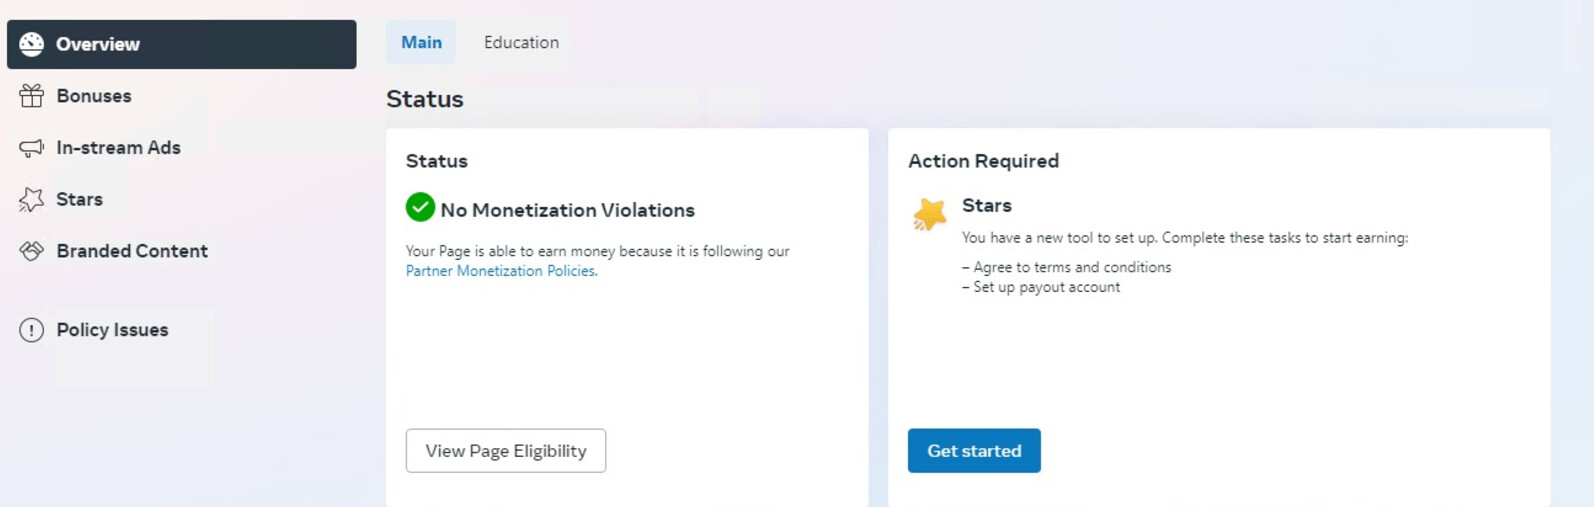
Task: Click the Bonuses gift box icon
Action: (x=31, y=96)
